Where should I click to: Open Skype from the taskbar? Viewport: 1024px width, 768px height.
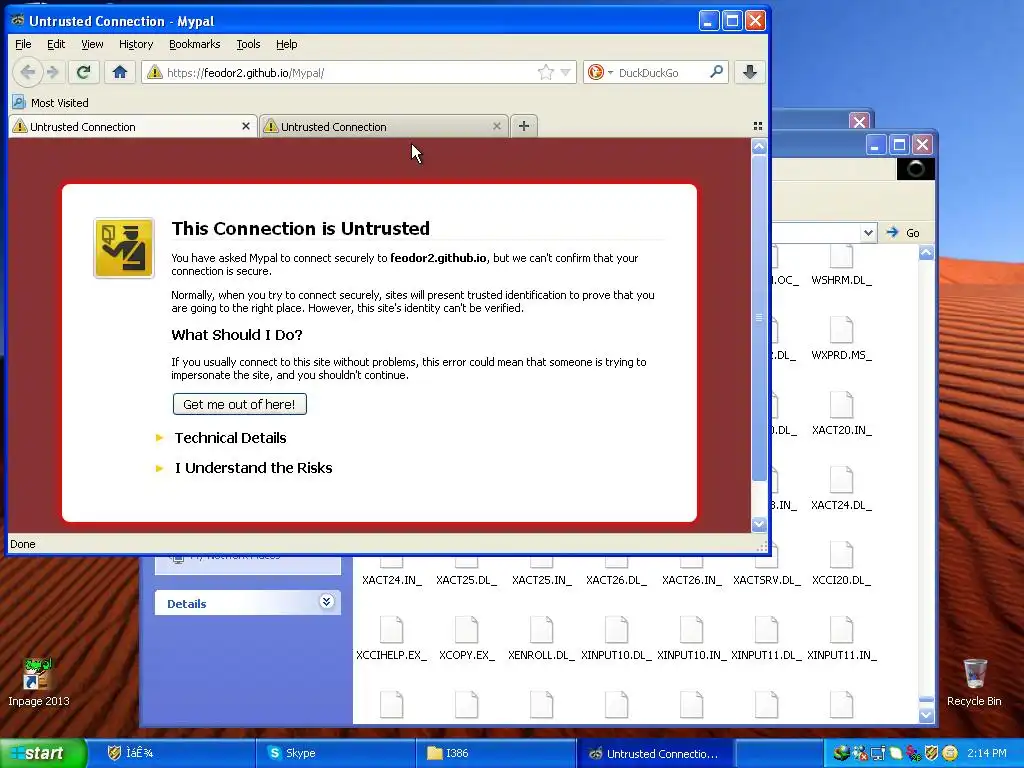click(x=334, y=753)
